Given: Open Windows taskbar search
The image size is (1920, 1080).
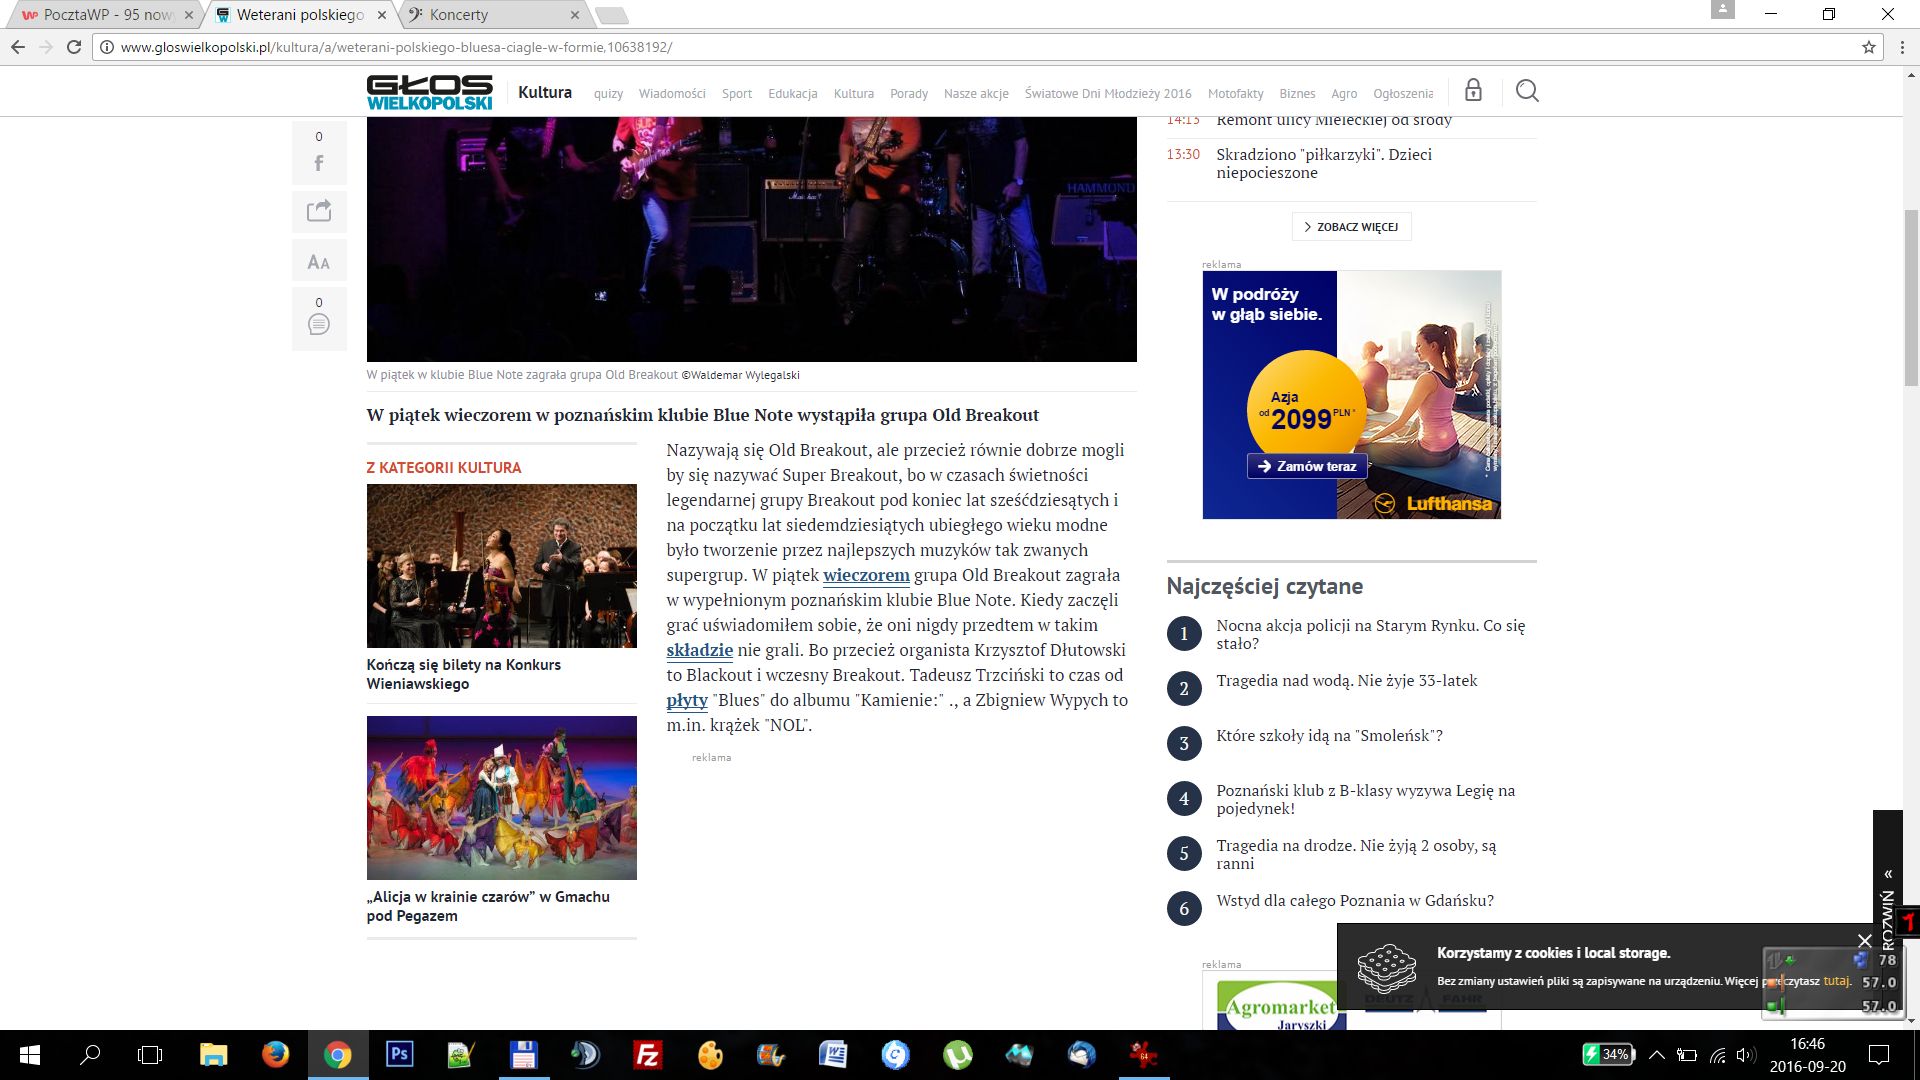Looking at the screenshot, I should 90,1055.
